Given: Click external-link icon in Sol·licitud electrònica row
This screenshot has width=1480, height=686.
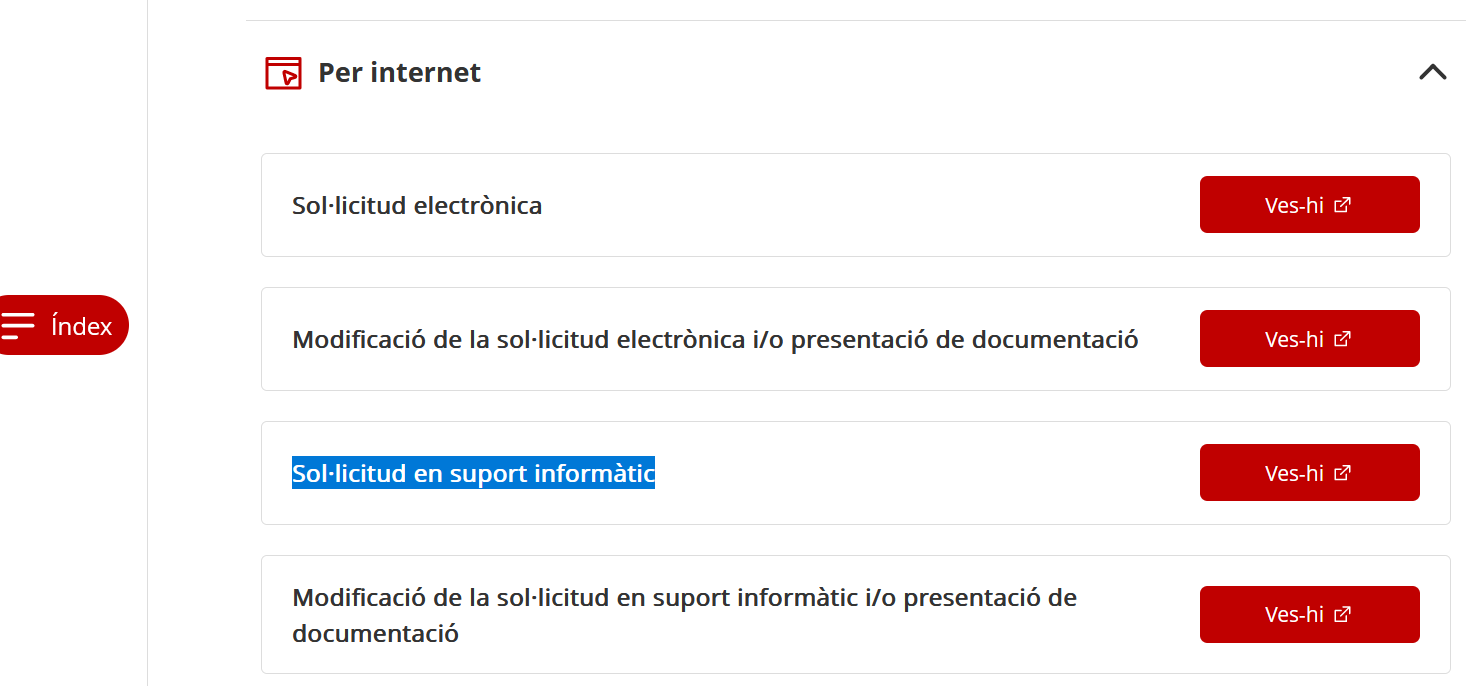Looking at the screenshot, I should pos(1343,205).
